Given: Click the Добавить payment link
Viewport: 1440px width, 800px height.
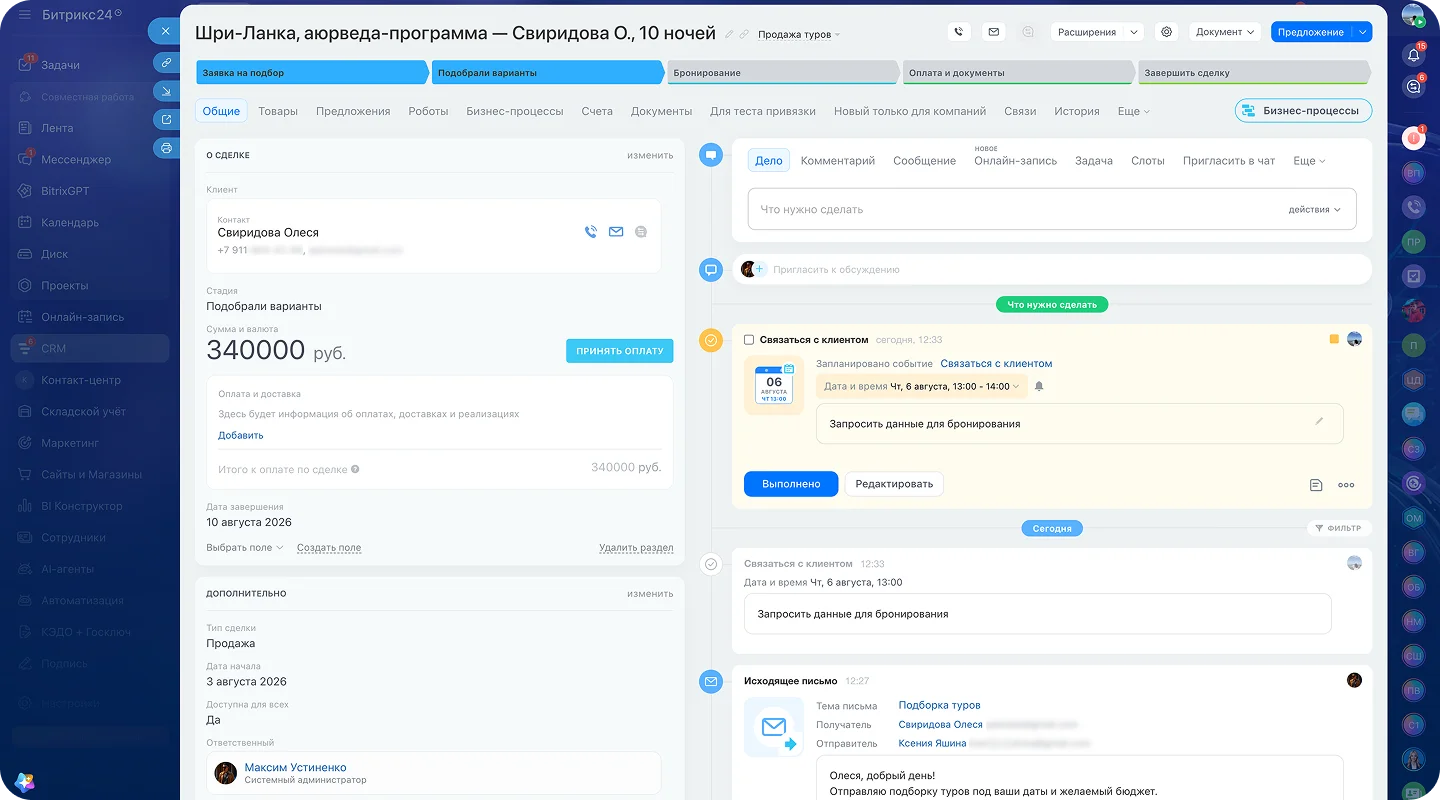Looking at the screenshot, I should [241, 436].
